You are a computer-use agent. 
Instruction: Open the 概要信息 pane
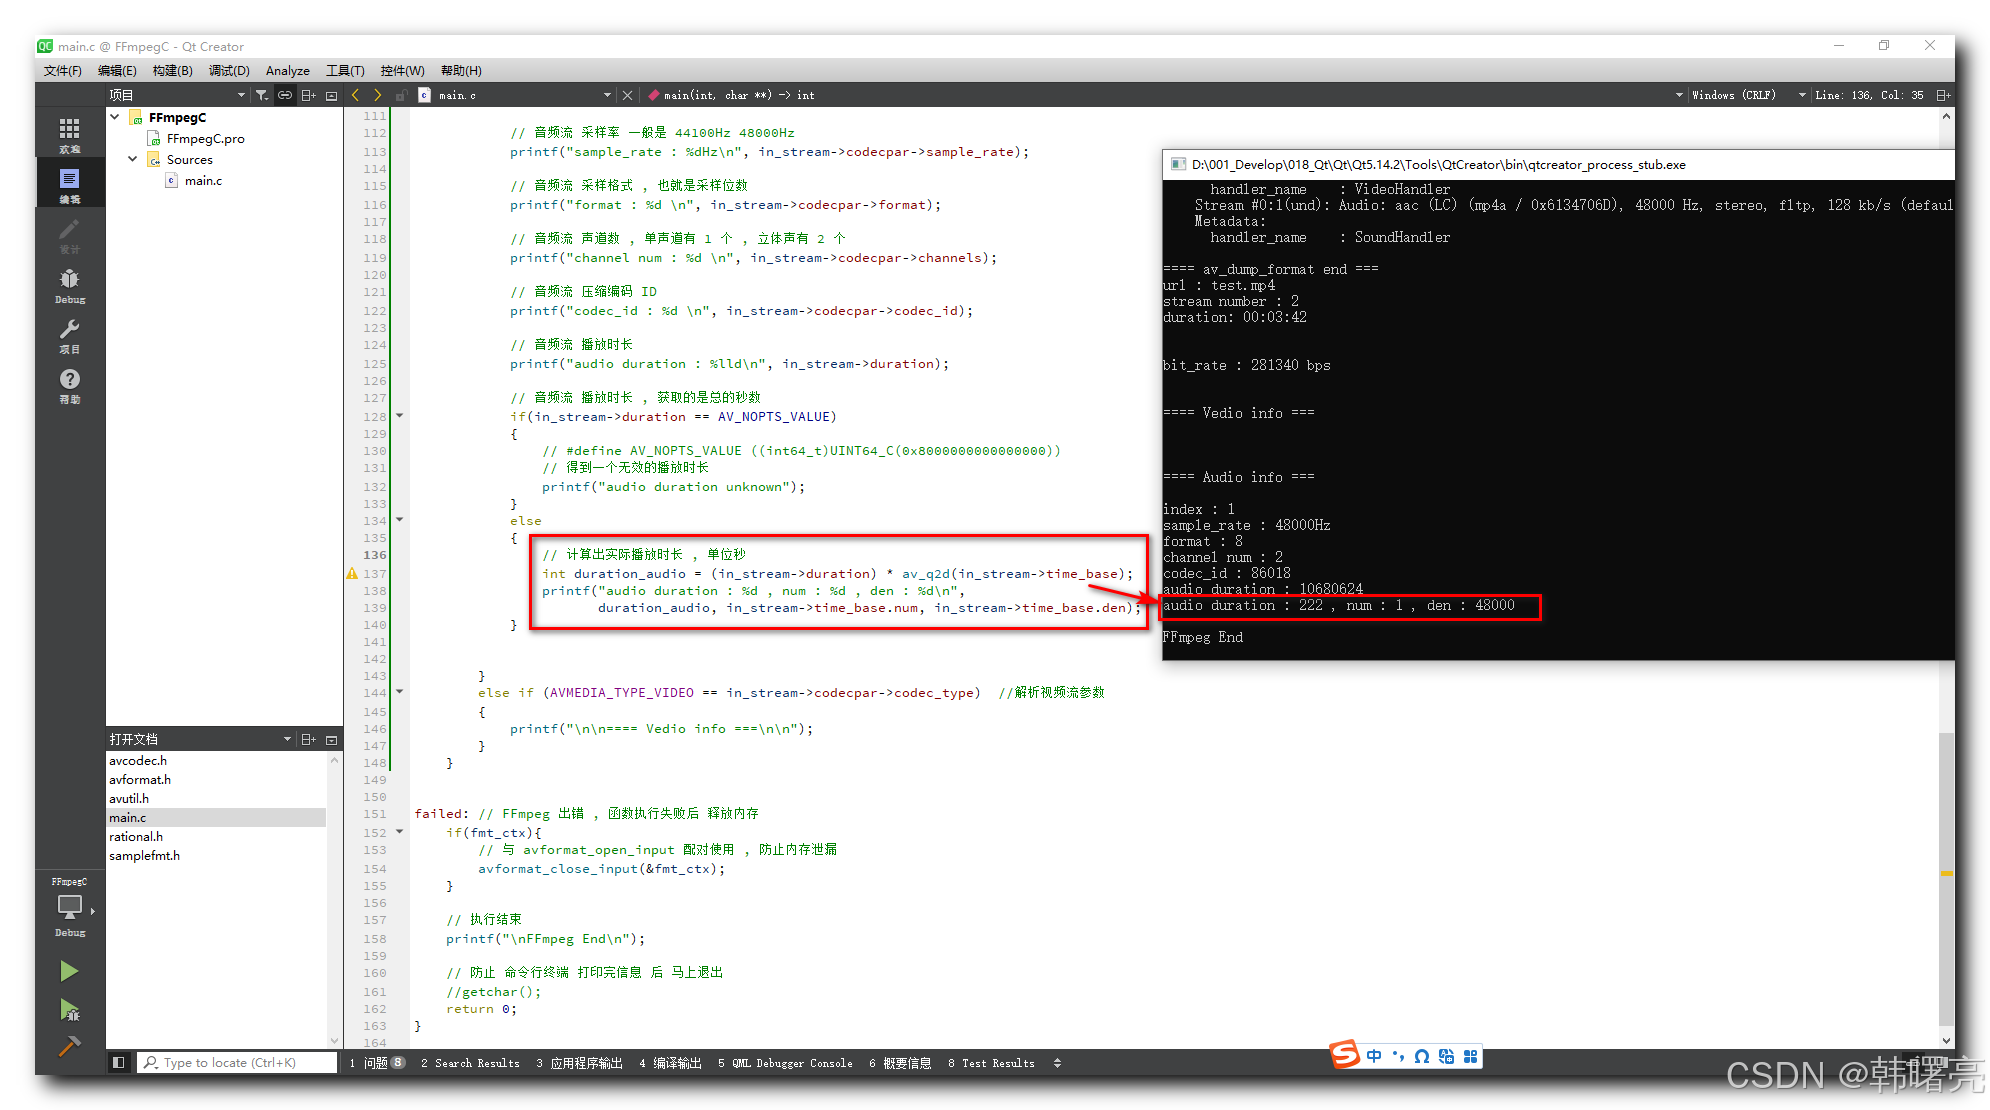click(x=900, y=1063)
